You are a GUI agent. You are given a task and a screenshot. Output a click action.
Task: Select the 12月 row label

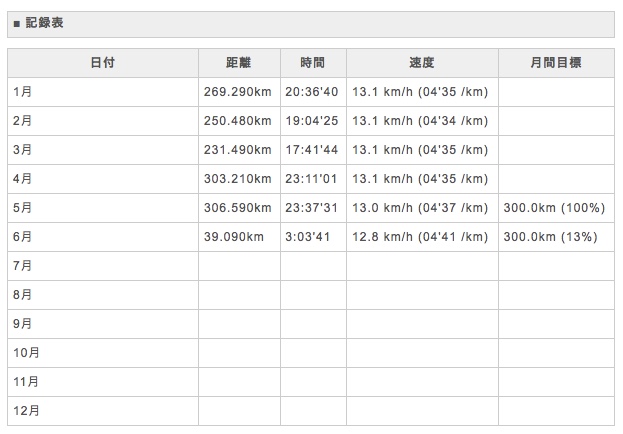pyautogui.click(x=27, y=411)
